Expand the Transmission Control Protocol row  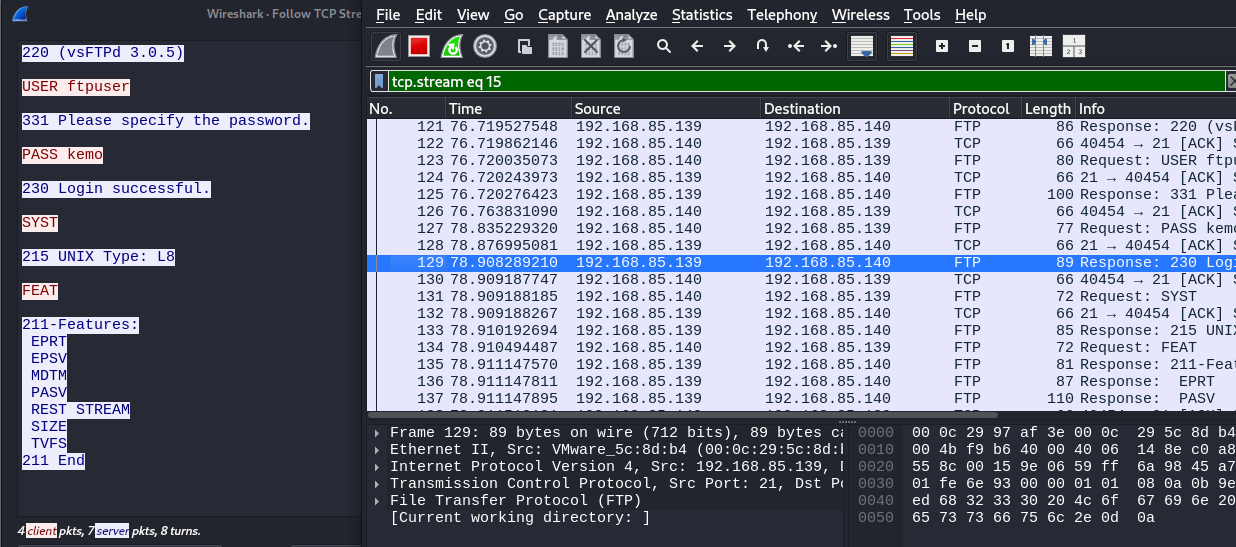point(376,484)
